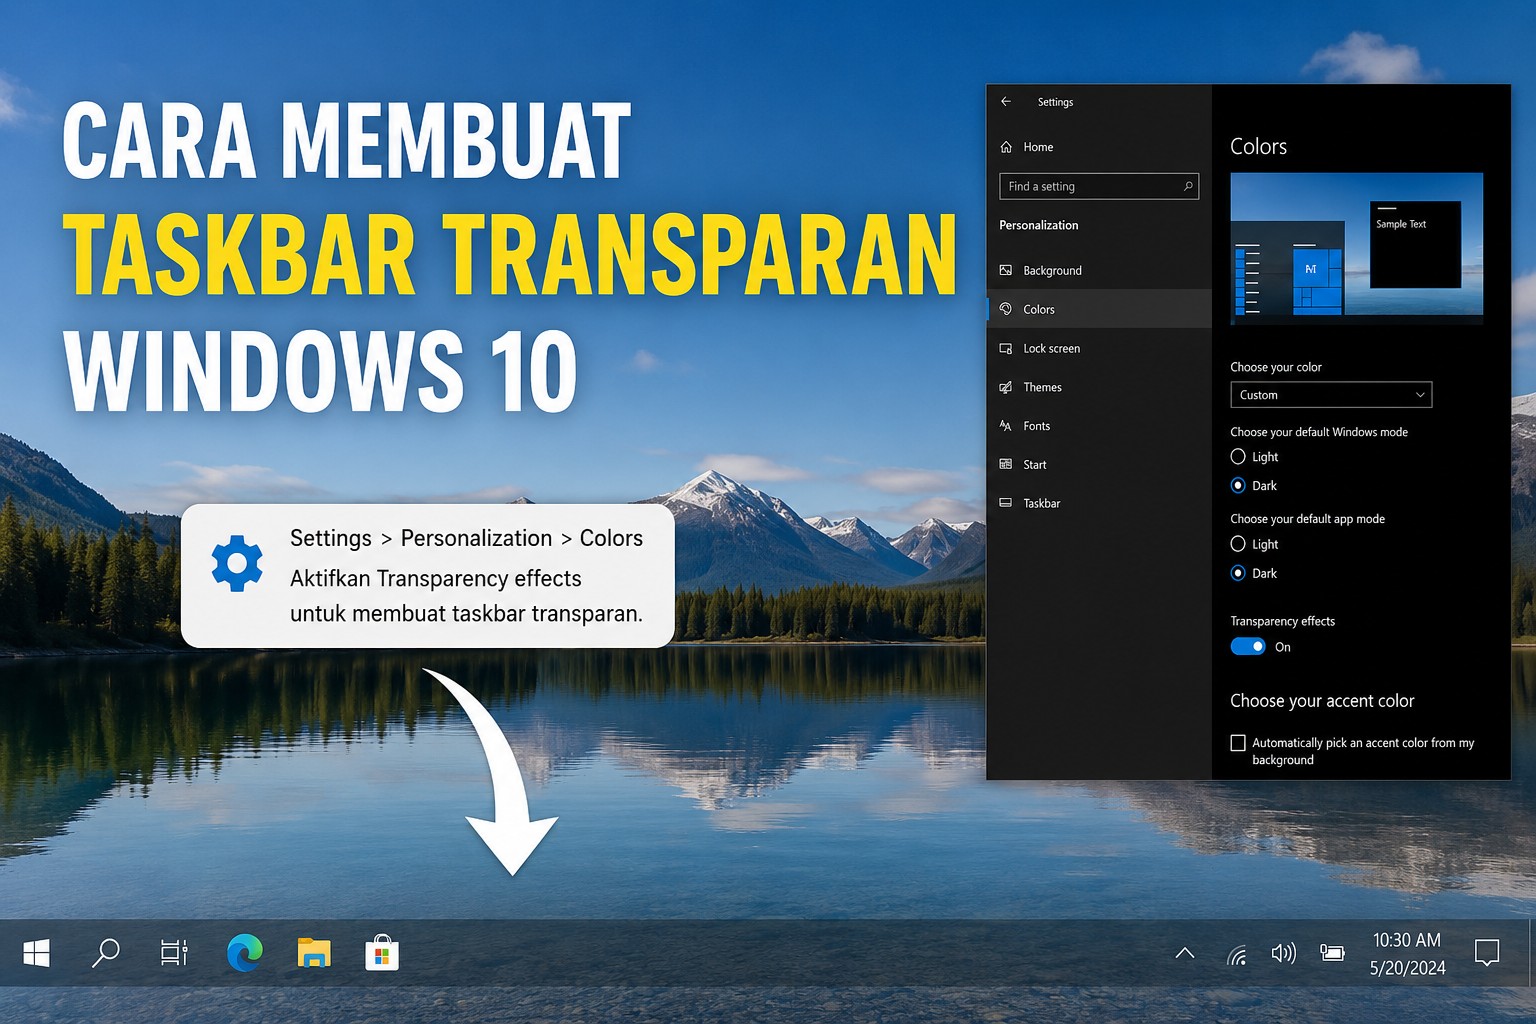
Task: Click the Lock screen icon
Action: 1006,348
